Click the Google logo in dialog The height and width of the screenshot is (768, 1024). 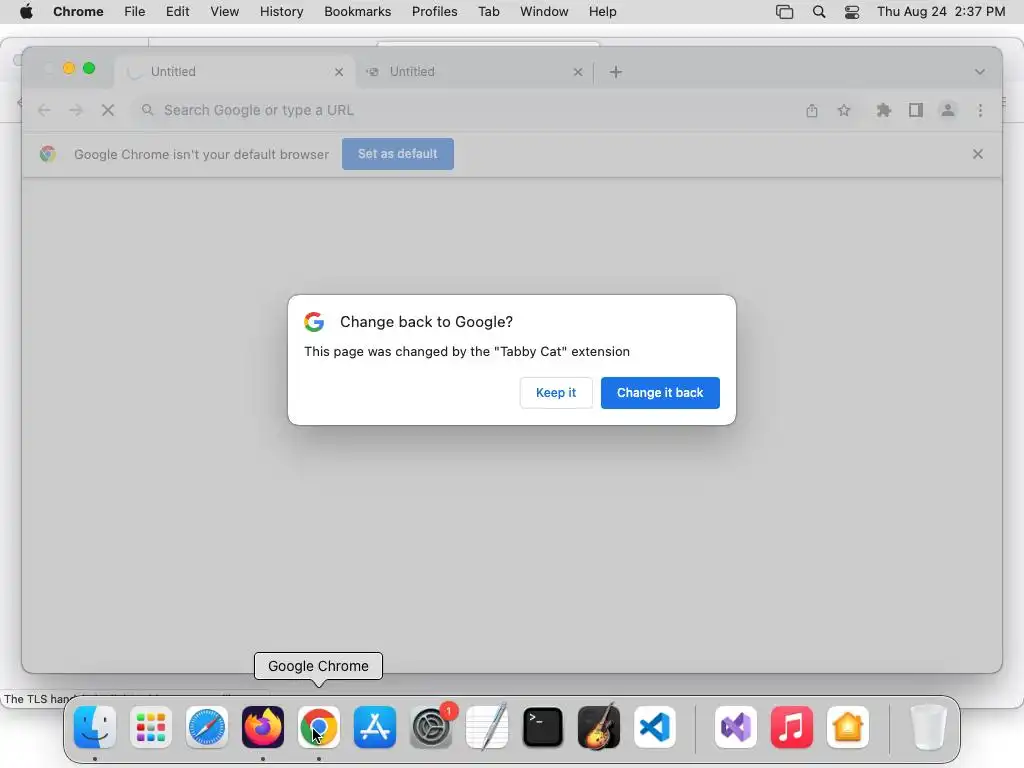314,321
